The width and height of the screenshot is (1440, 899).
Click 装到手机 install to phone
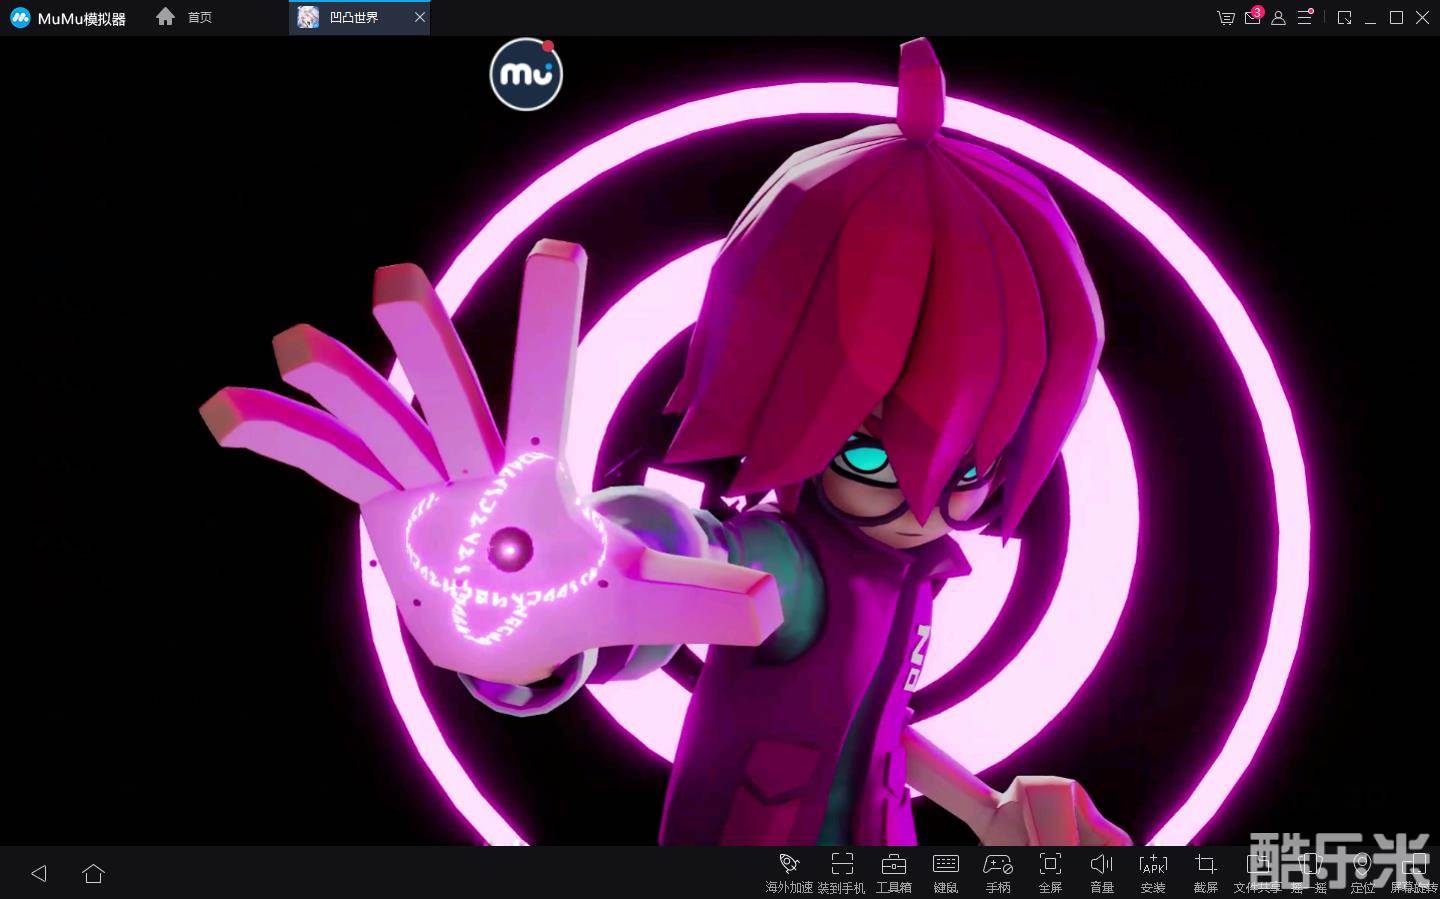coord(842,872)
